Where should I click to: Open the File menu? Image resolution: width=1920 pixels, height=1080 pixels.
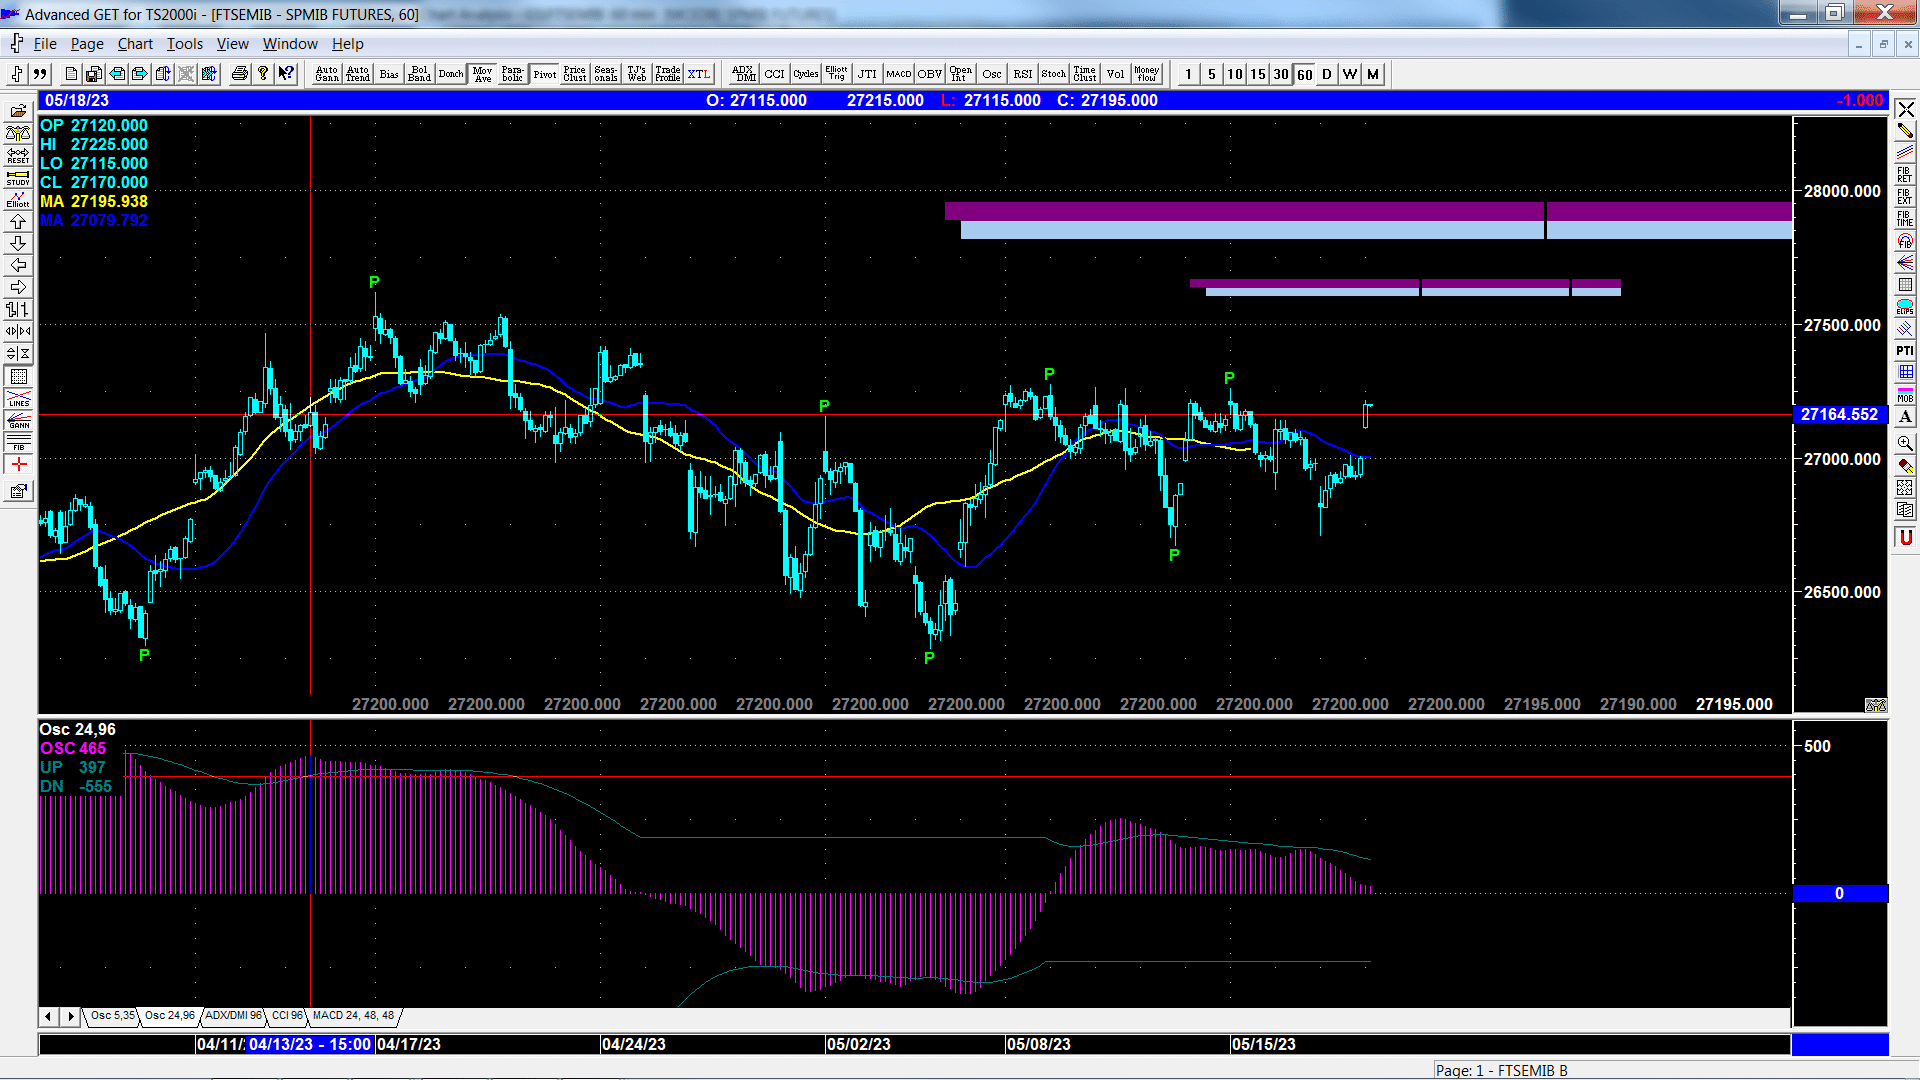(45, 44)
